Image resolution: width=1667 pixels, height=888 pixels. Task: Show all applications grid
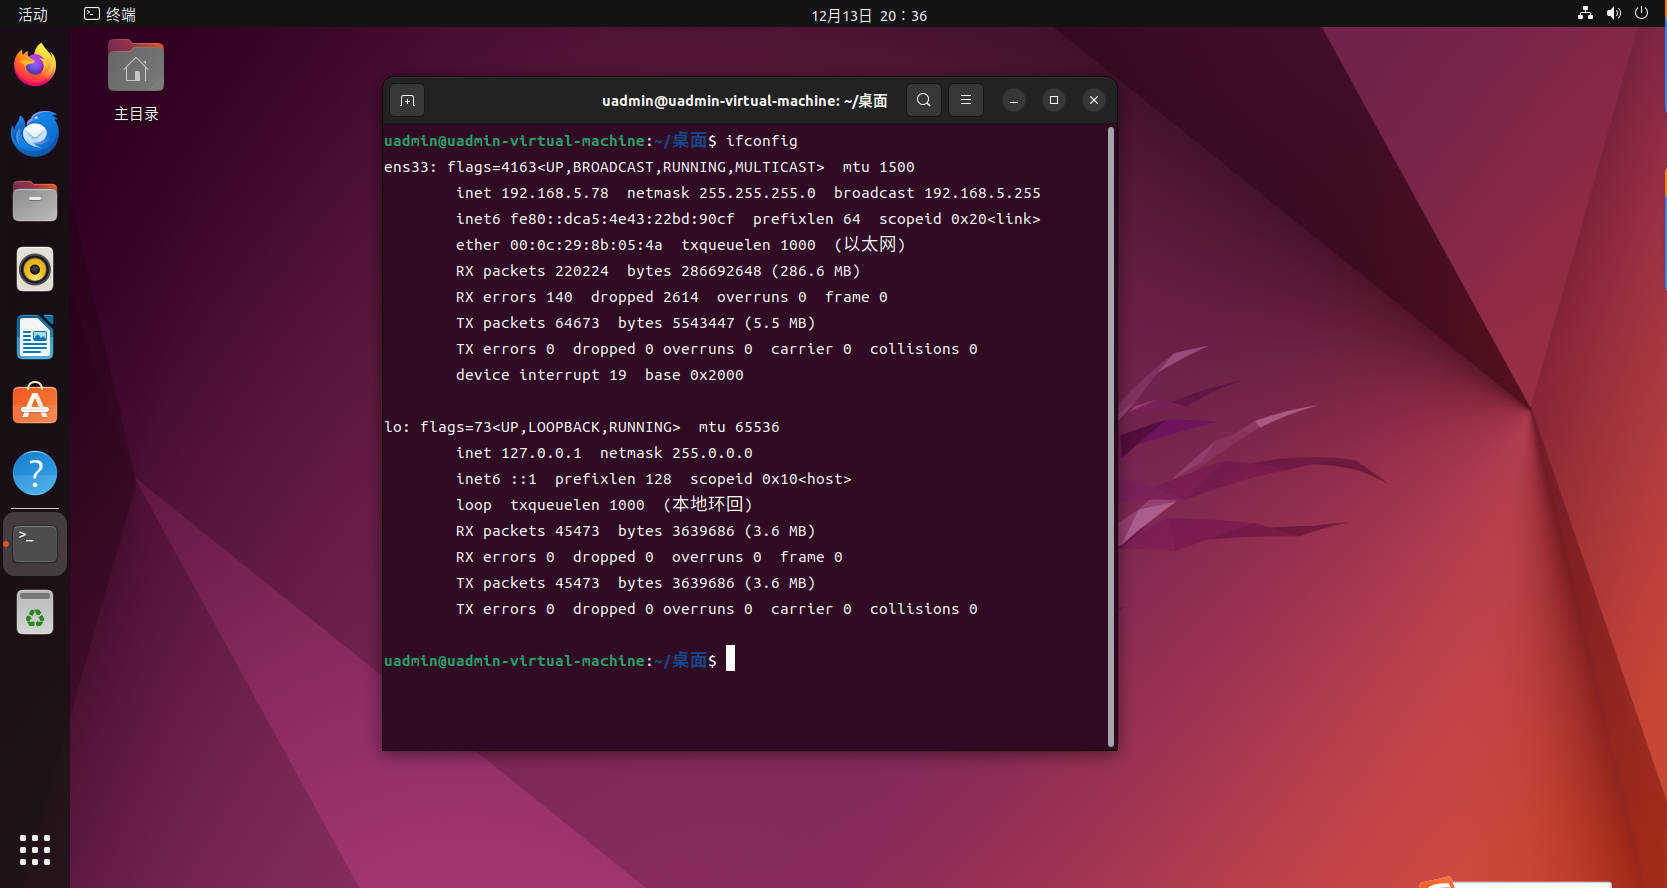(35, 849)
